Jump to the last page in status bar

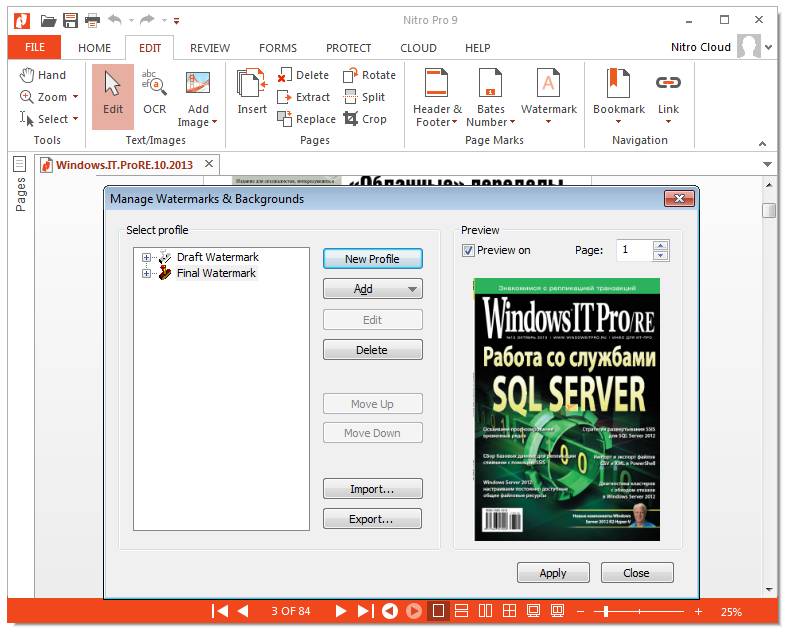click(x=365, y=611)
